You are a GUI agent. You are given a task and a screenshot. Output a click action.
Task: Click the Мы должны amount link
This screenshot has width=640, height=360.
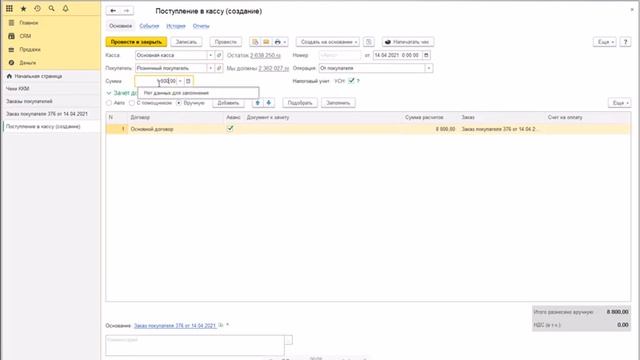pos(273,68)
